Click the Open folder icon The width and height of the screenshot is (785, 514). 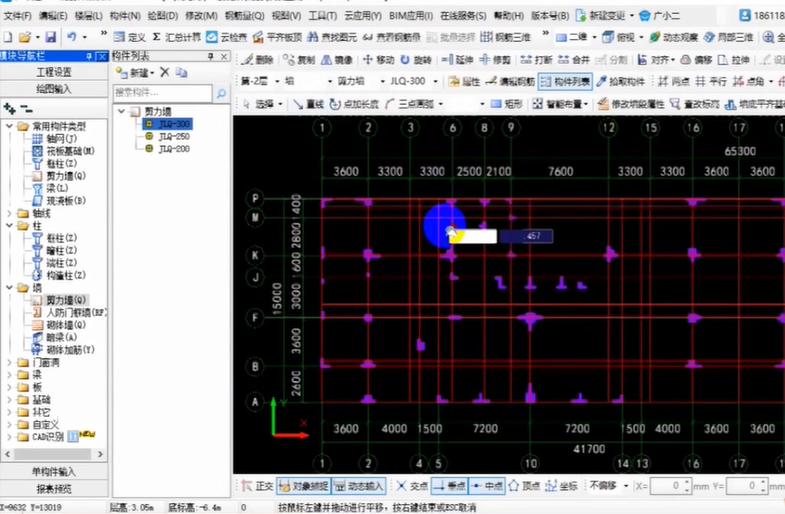(25, 37)
